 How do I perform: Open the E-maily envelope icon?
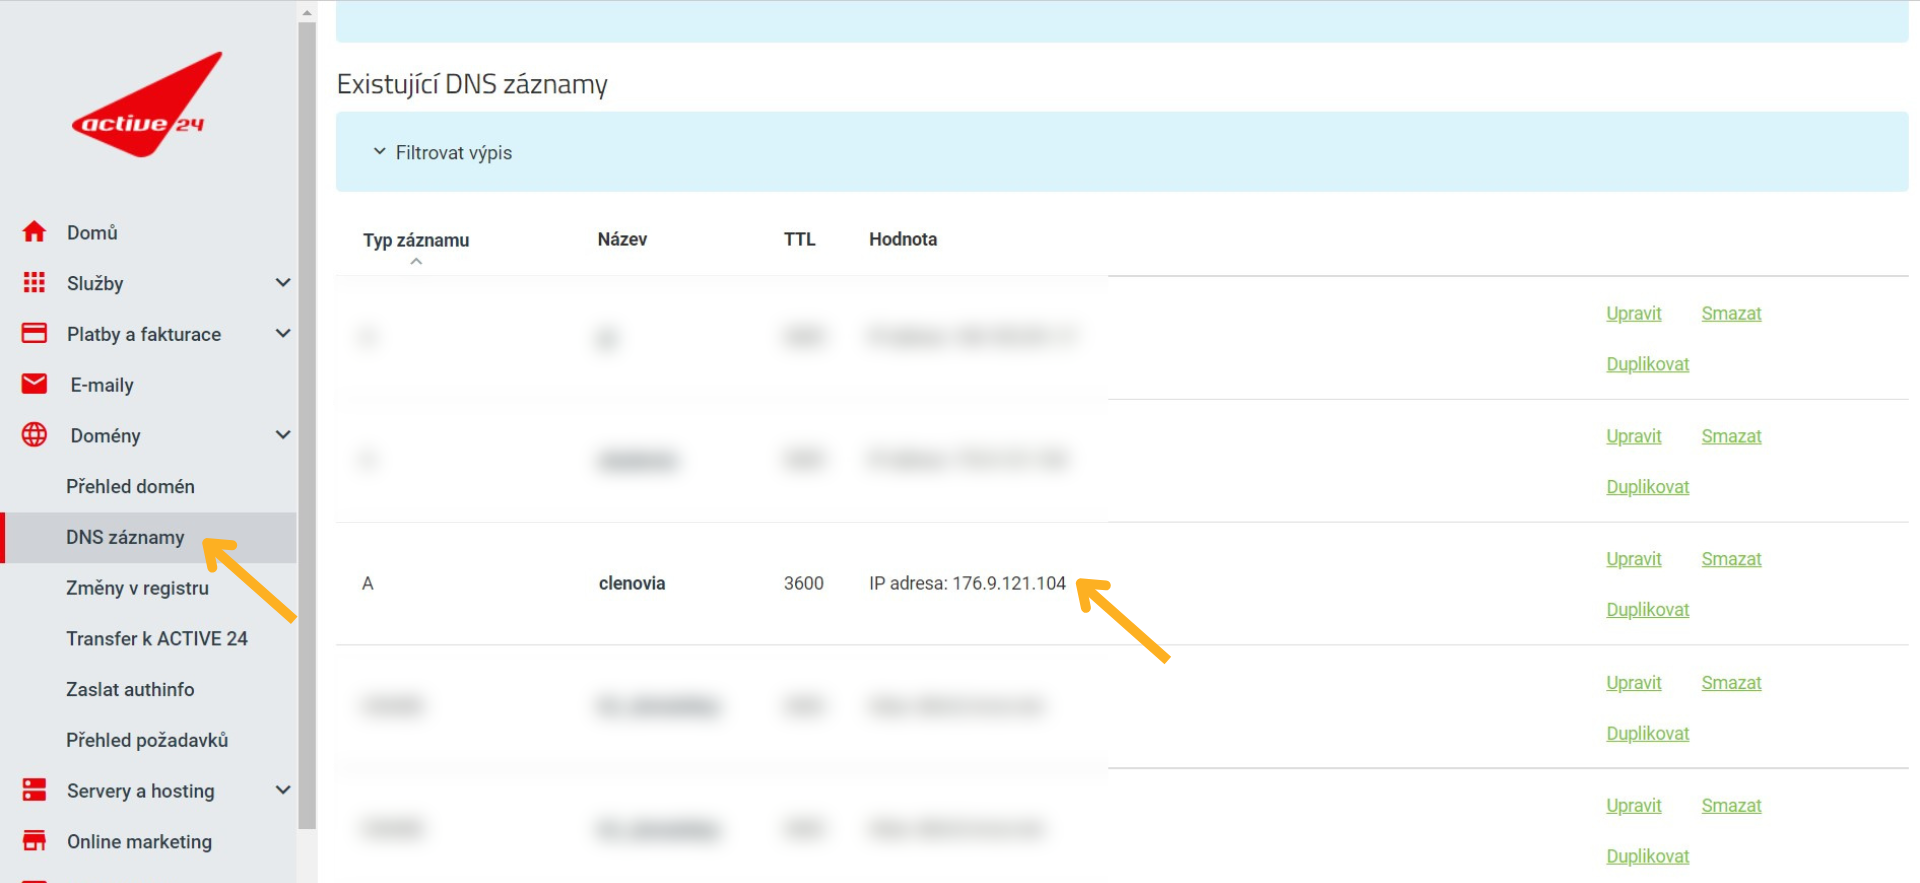coord(34,384)
